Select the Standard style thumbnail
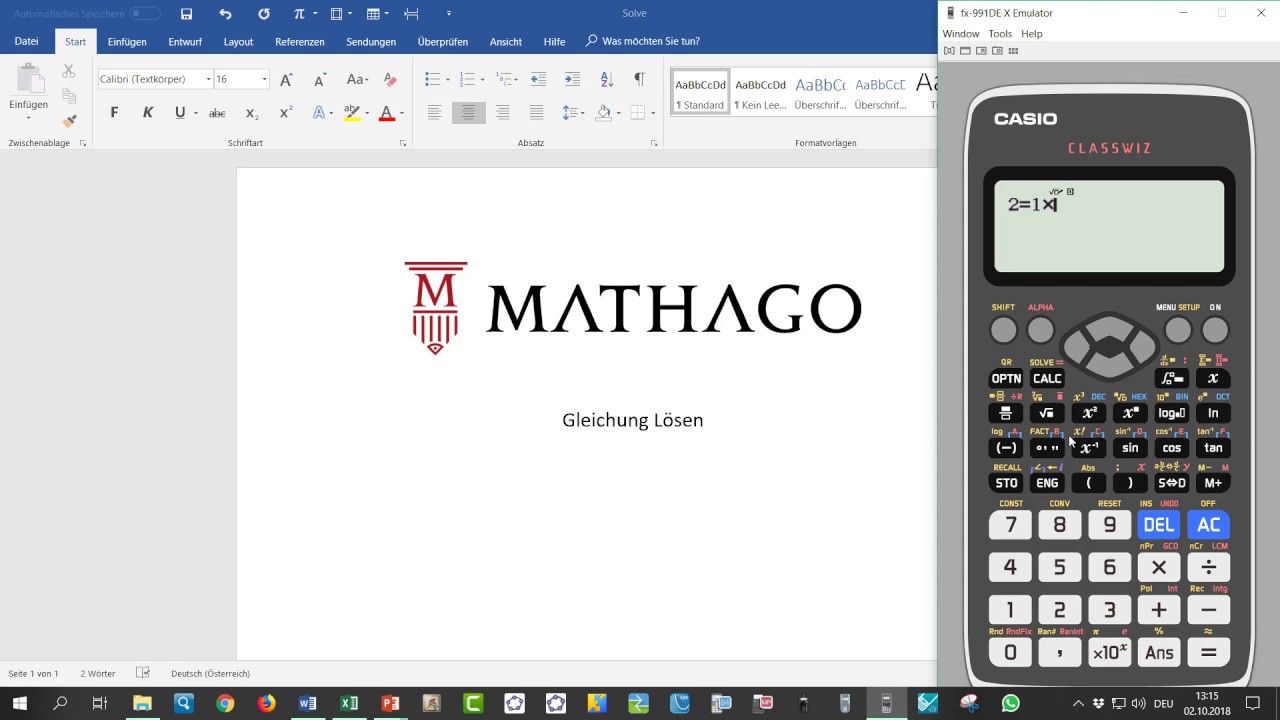The image size is (1280, 720). point(700,92)
